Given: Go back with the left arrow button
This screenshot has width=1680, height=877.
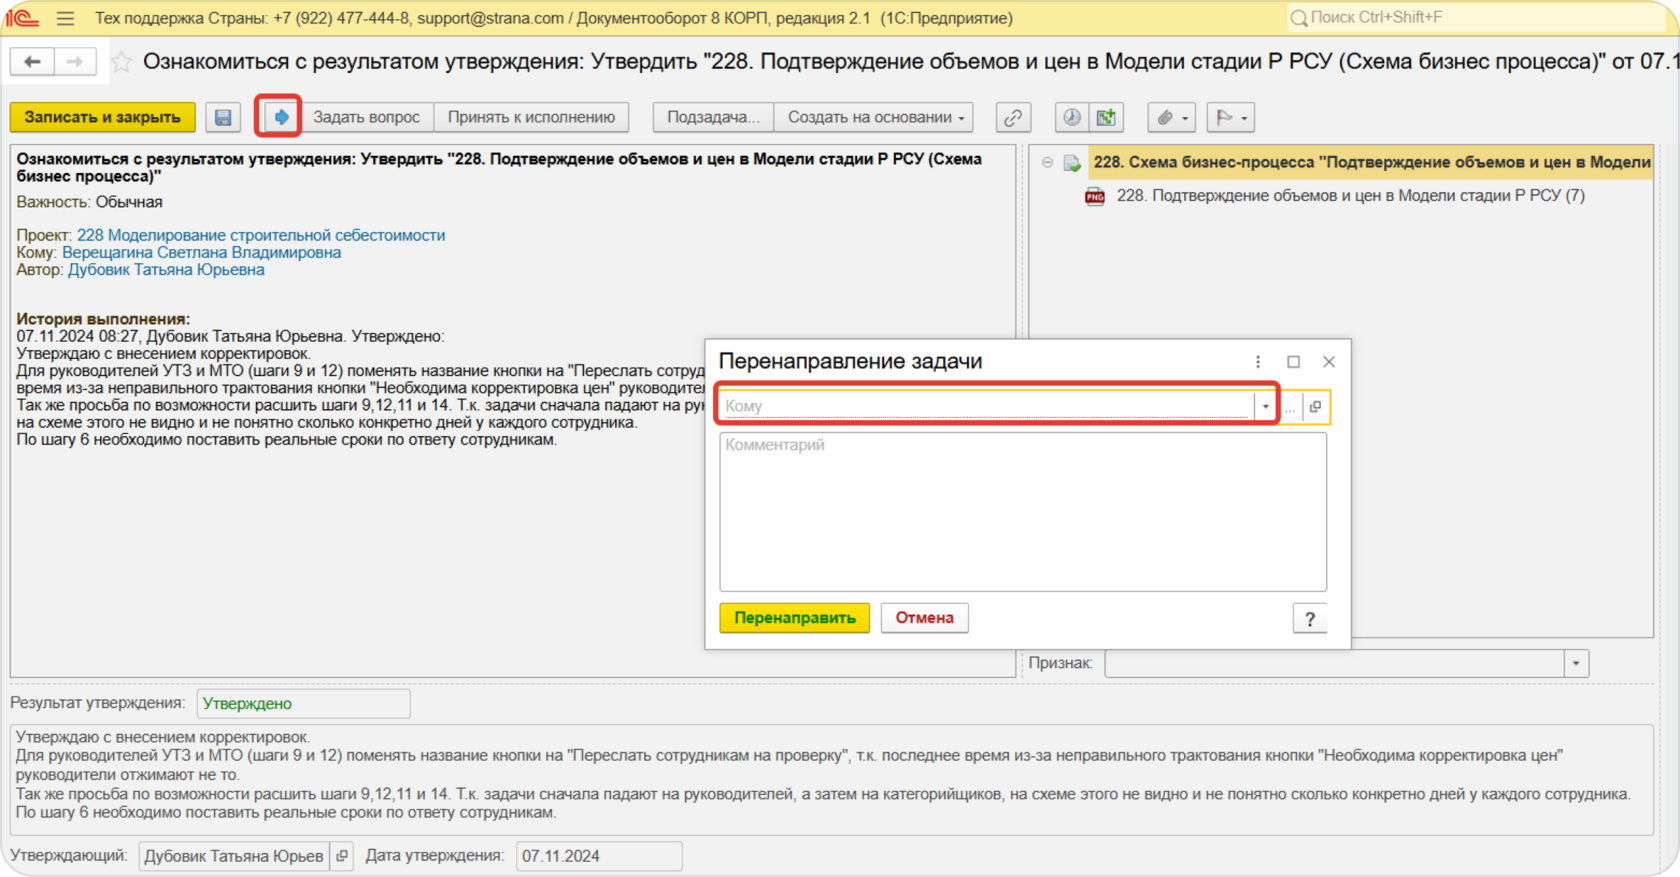Looking at the screenshot, I should (32, 62).
